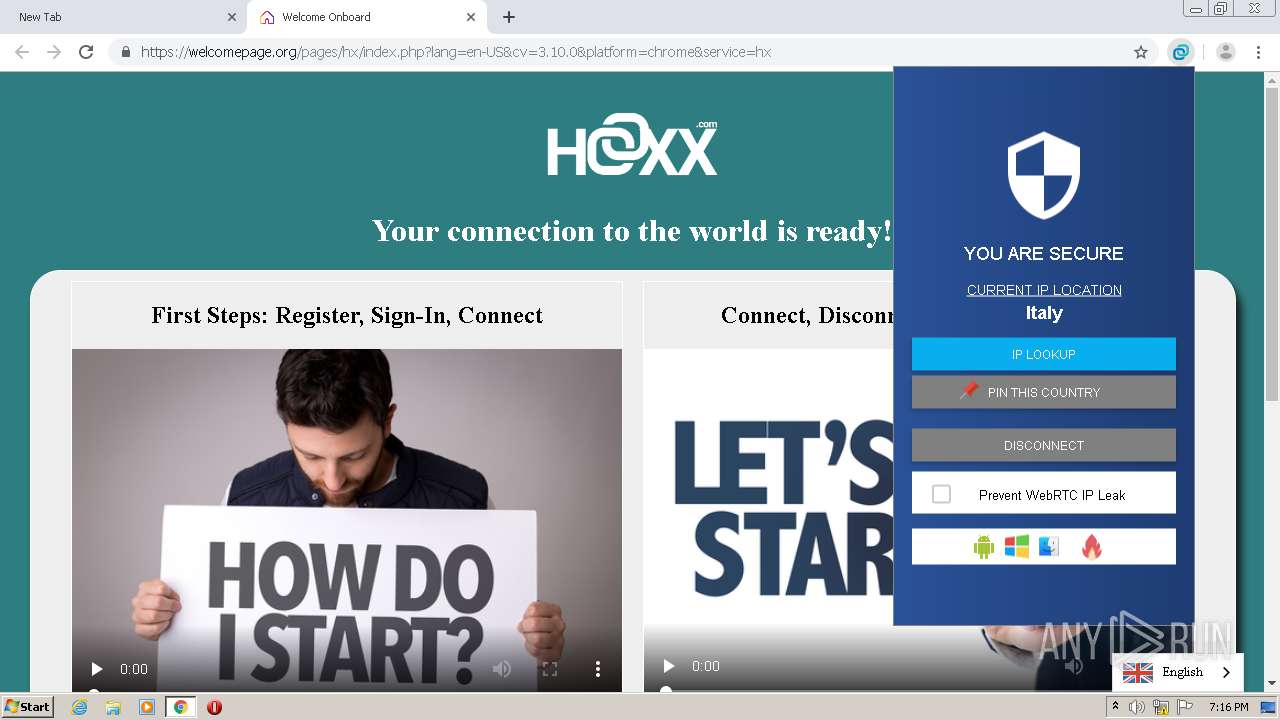Switch to the New Tab tab
Viewport: 1280px width, 720px height.
click(123, 17)
